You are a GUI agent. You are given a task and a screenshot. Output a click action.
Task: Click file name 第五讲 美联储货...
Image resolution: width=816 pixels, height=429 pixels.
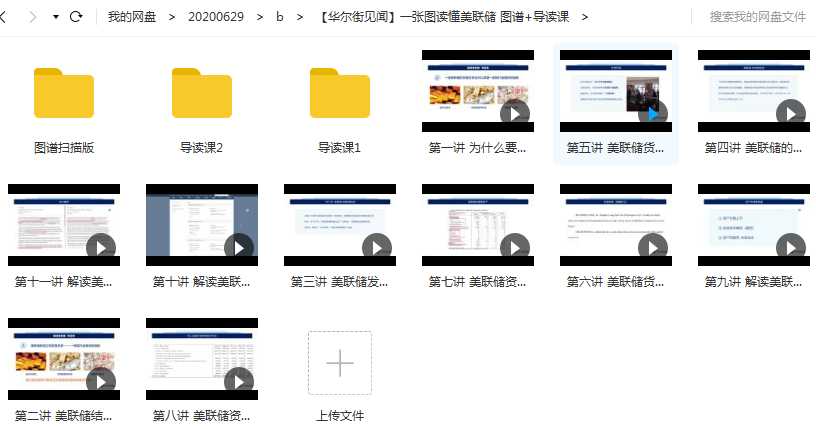615,148
